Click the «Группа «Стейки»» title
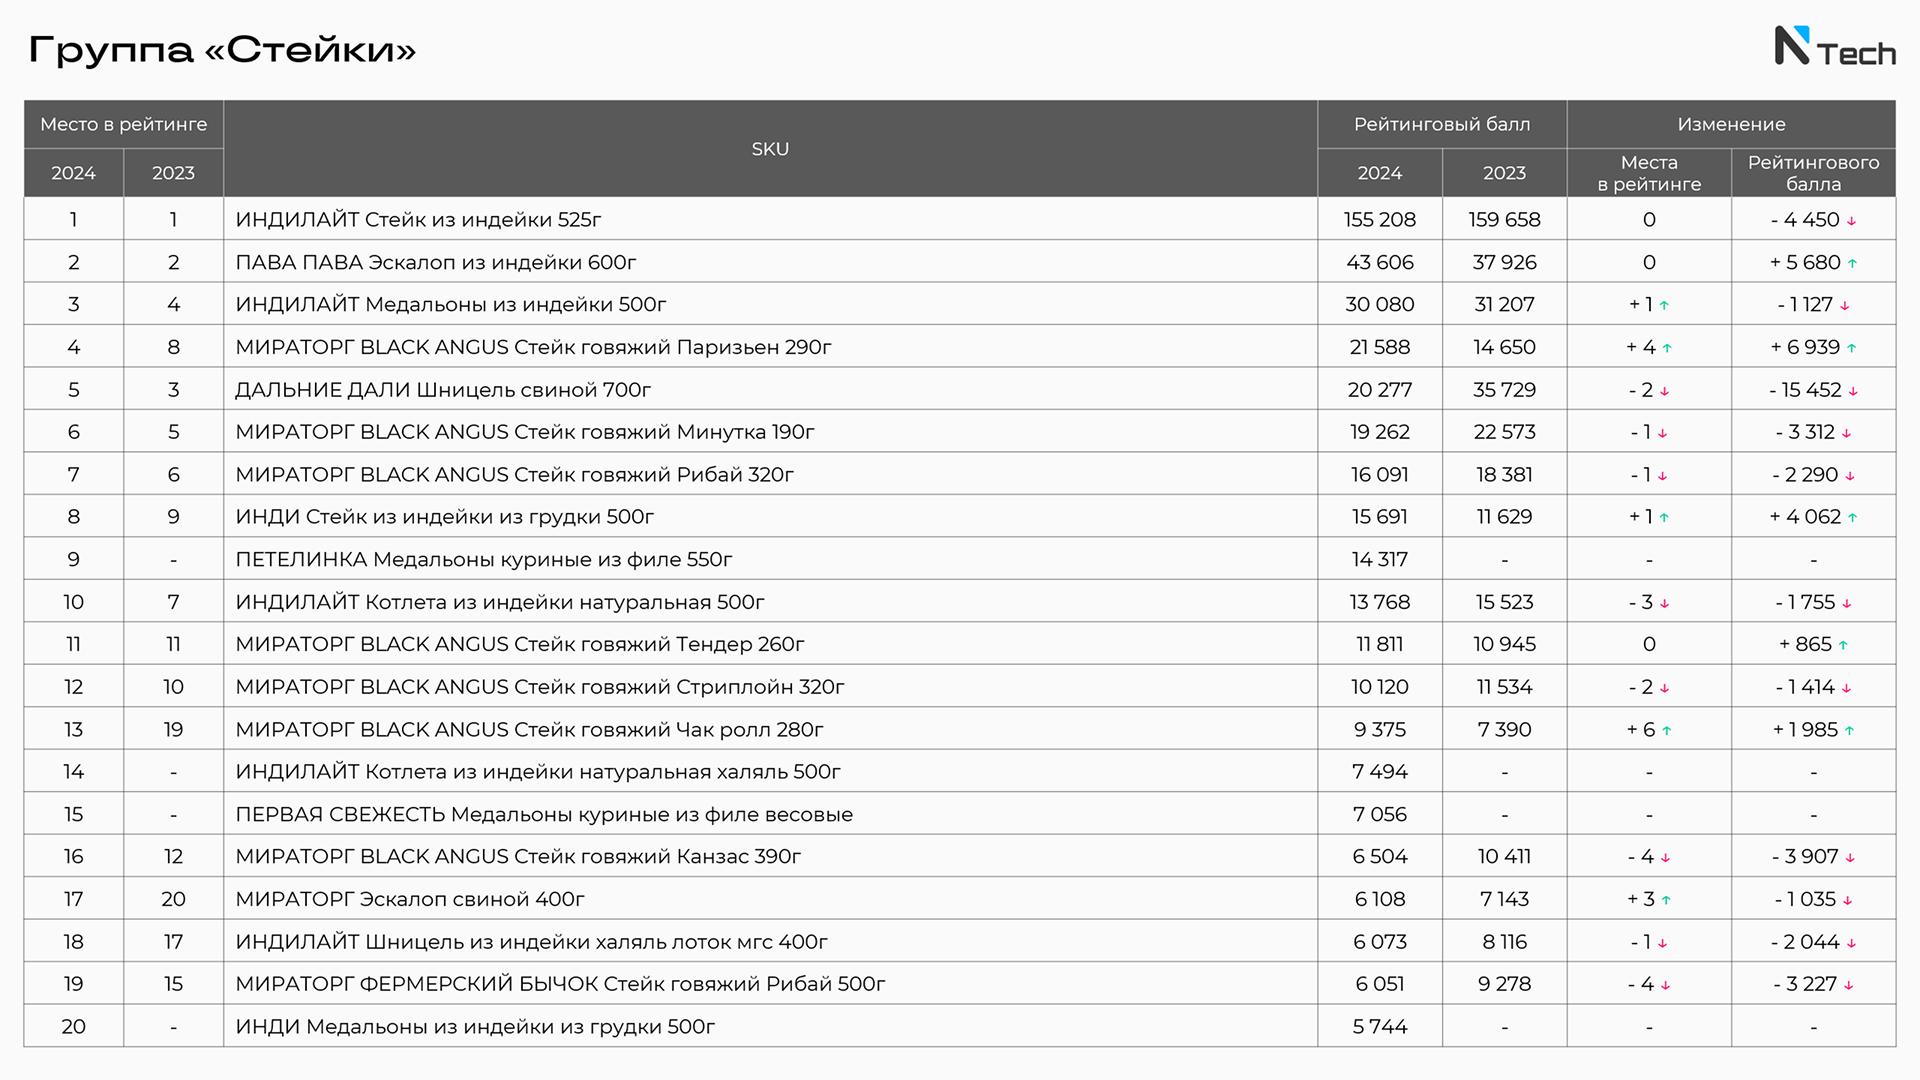Viewport: 1920px width, 1080px height. click(x=222, y=49)
